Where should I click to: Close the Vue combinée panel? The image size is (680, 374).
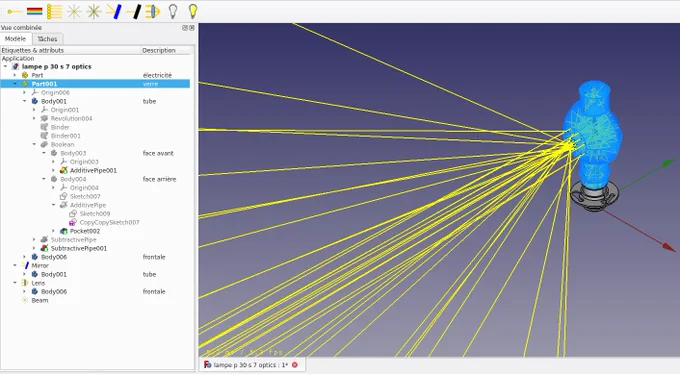(x=192, y=28)
